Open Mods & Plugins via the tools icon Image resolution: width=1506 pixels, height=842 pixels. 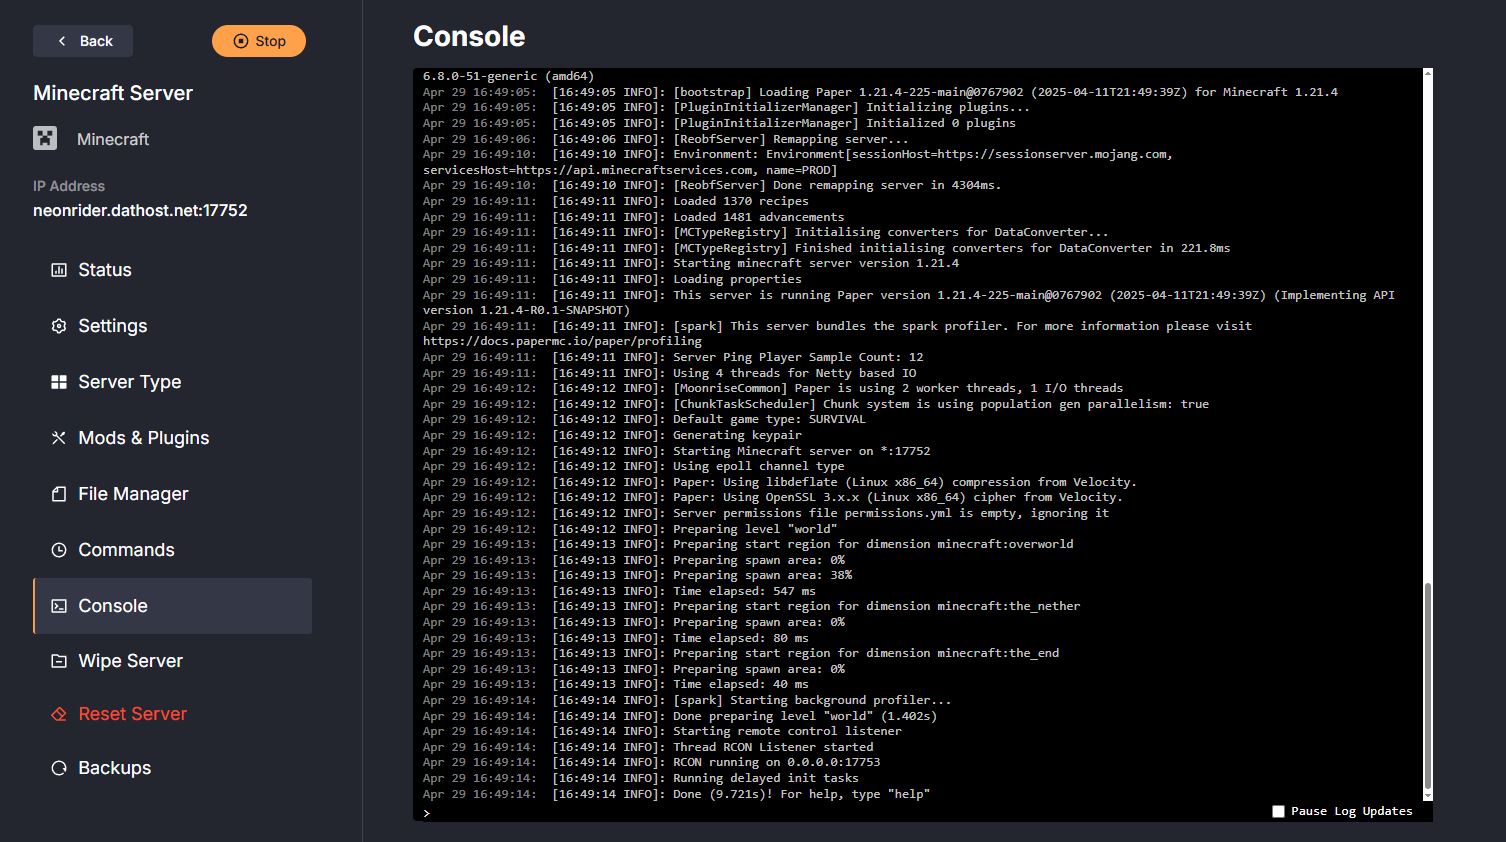coord(57,437)
